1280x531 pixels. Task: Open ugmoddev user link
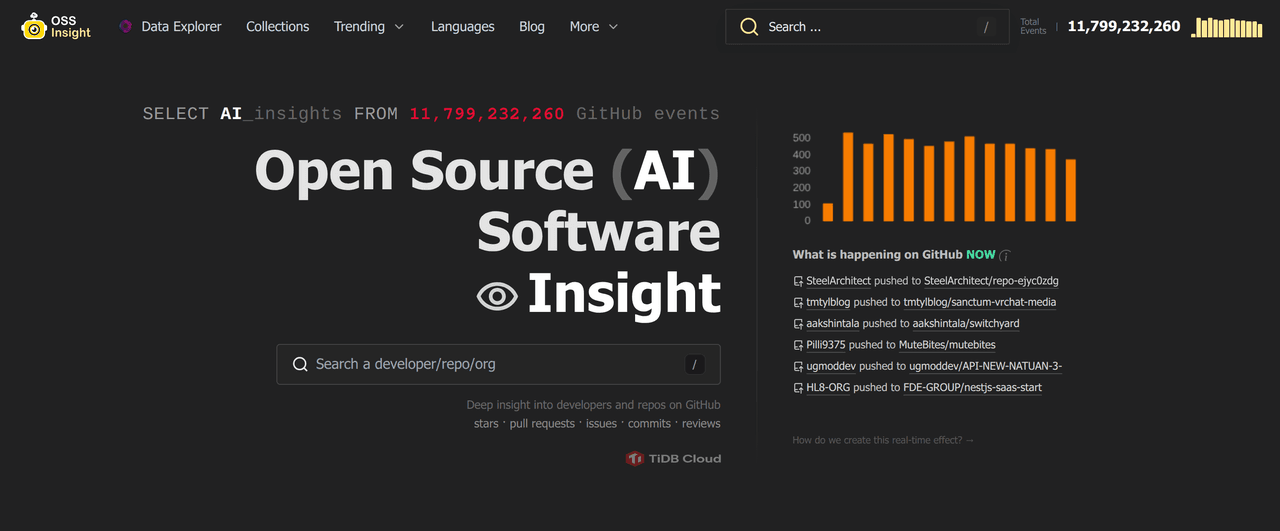(x=831, y=367)
